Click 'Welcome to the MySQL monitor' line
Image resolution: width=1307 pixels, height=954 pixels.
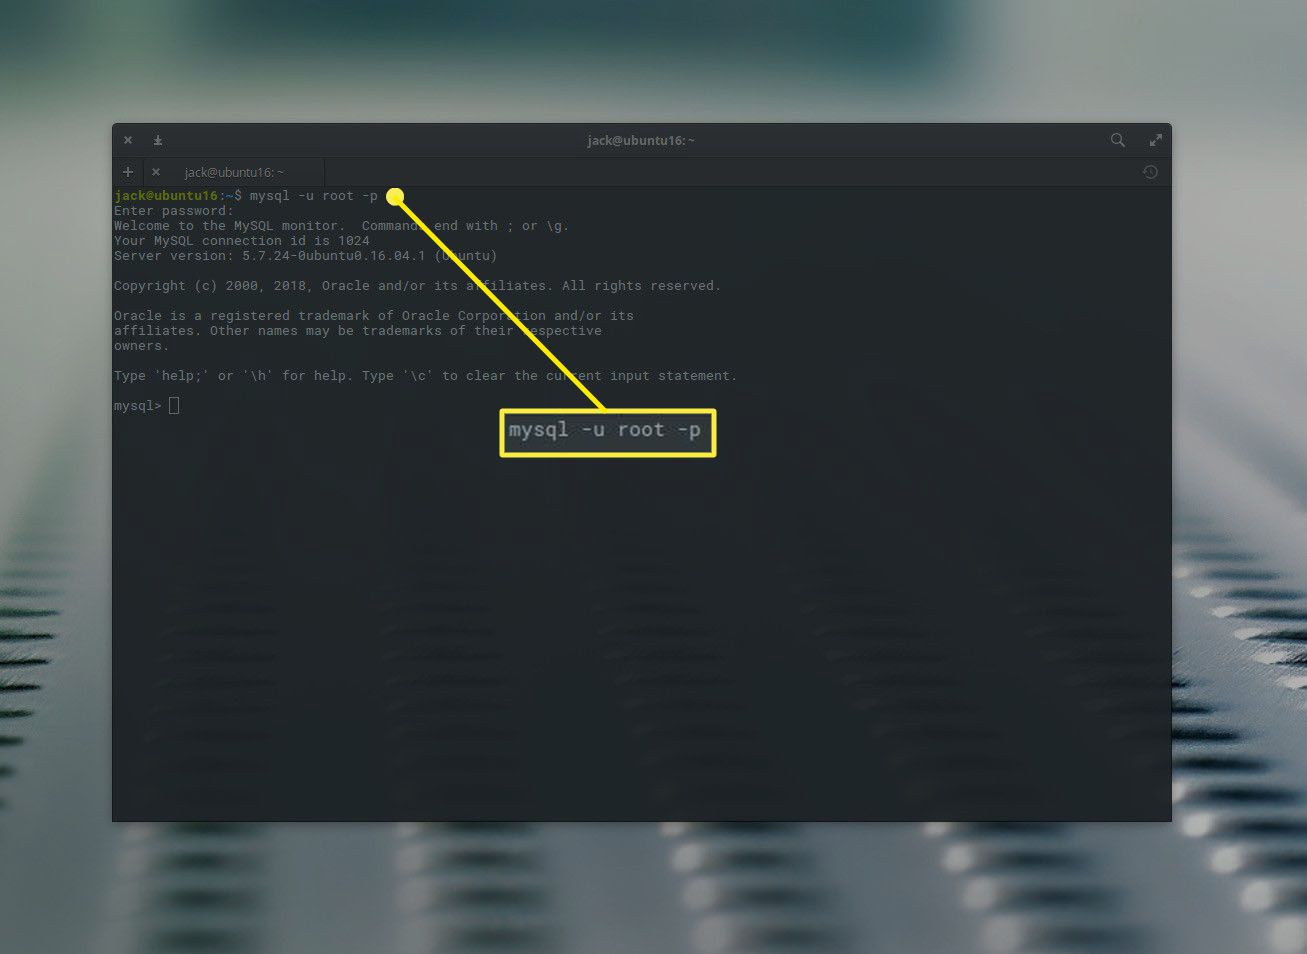point(341,226)
